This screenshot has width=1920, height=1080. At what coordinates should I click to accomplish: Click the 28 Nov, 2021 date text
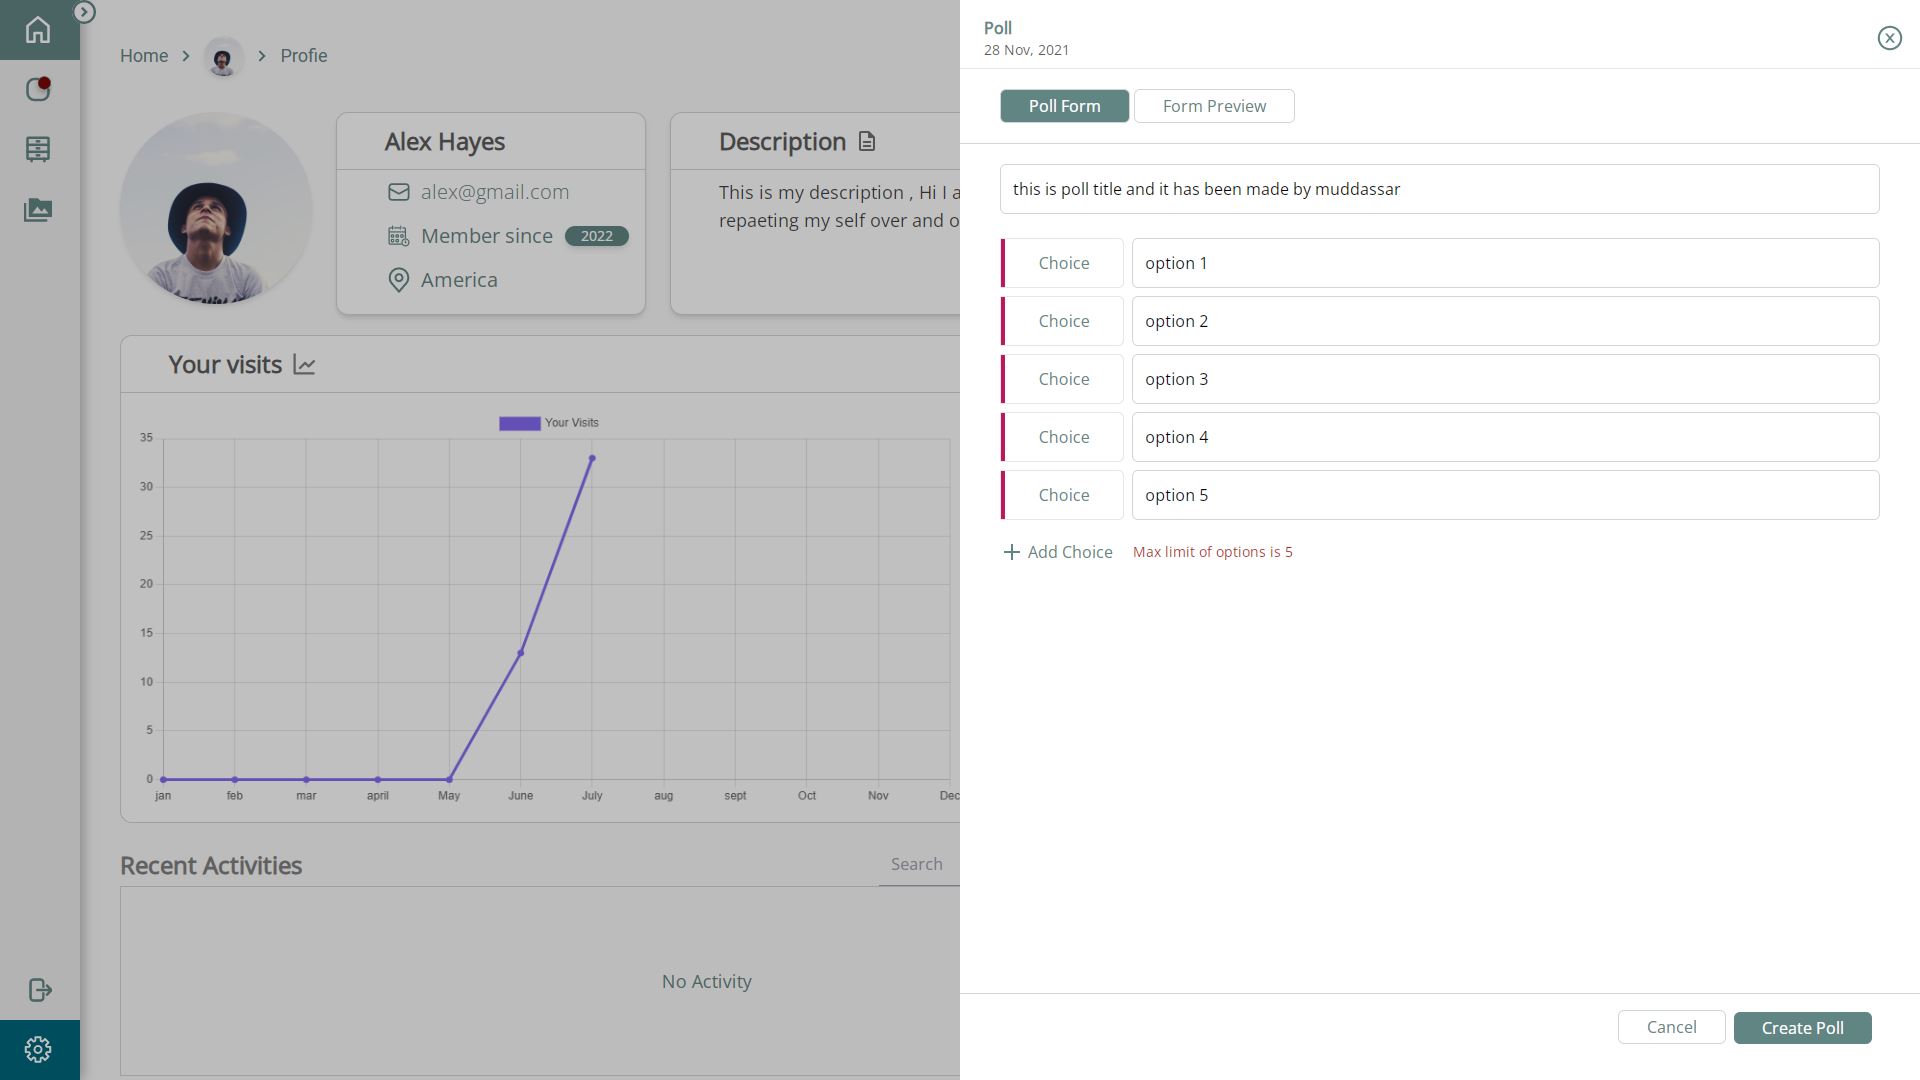1027,50
